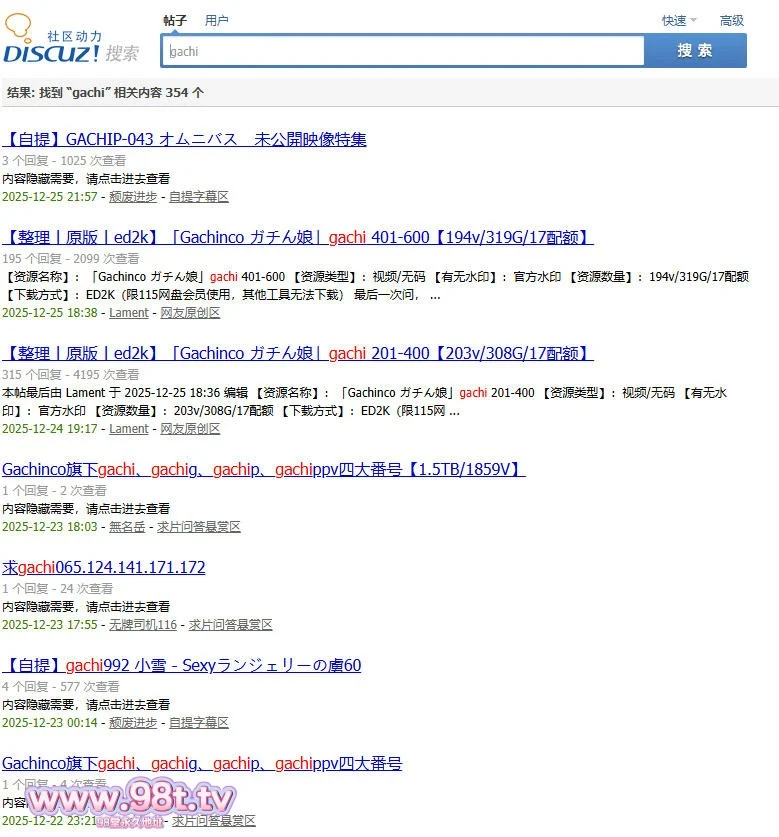The width and height of the screenshot is (779, 837).
Task: Open author 無名岳's profile link
Action: pos(127,527)
